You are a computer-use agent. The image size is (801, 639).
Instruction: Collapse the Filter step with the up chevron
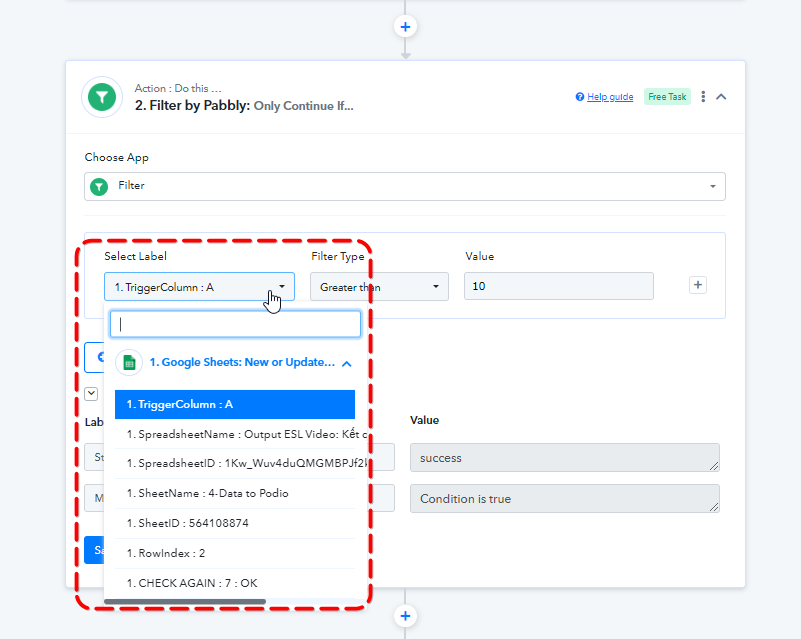[x=721, y=97]
